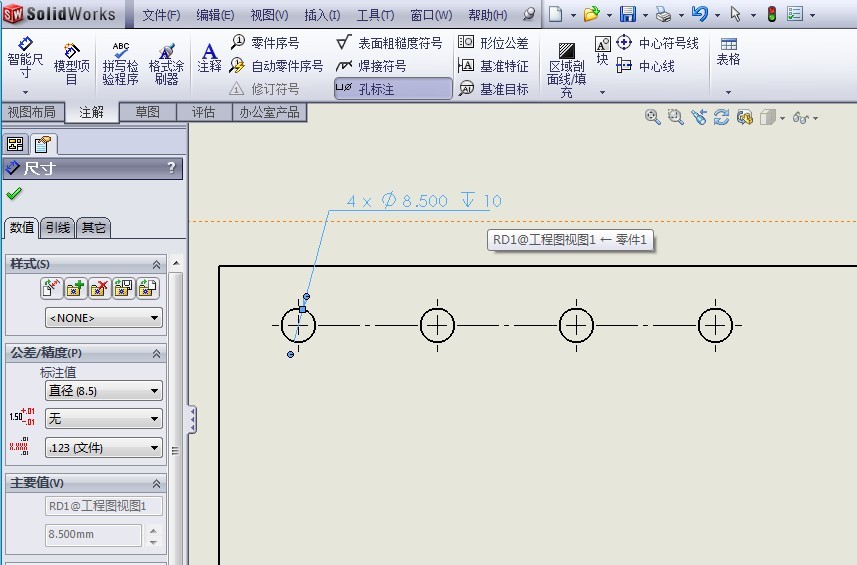Activate the Format Painter tool
857x565 pixels.
pyautogui.click(x=166, y=64)
